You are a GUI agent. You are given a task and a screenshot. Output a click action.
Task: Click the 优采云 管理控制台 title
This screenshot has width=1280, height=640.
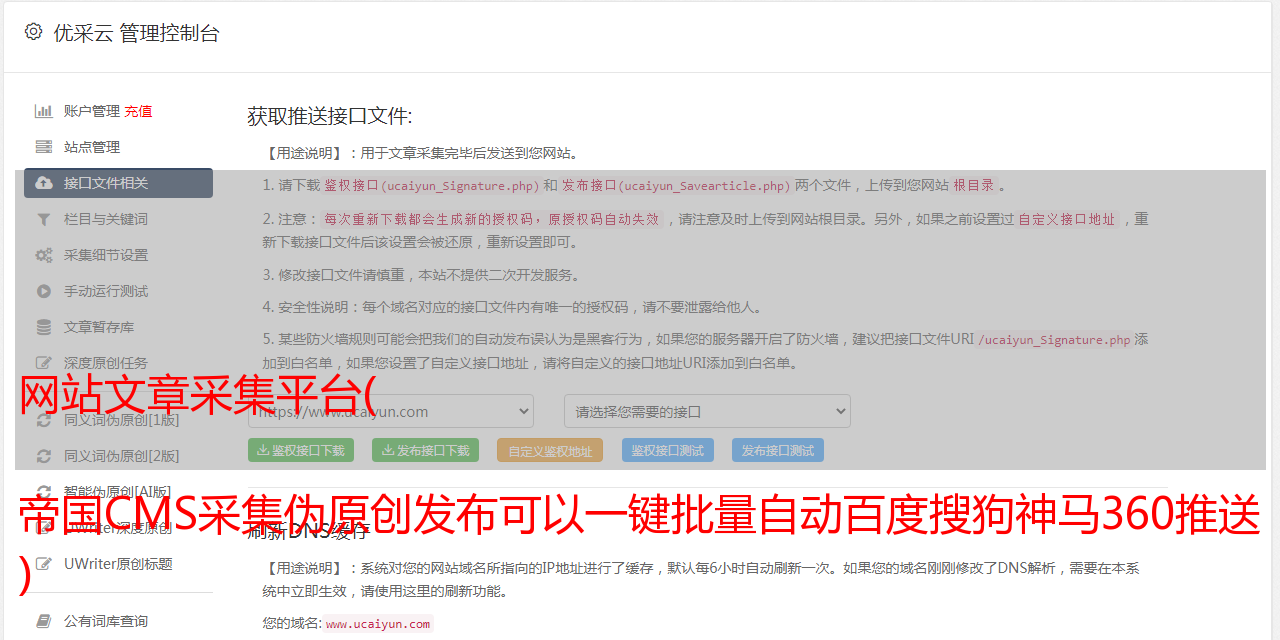pyautogui.click(x=136, y=33)
